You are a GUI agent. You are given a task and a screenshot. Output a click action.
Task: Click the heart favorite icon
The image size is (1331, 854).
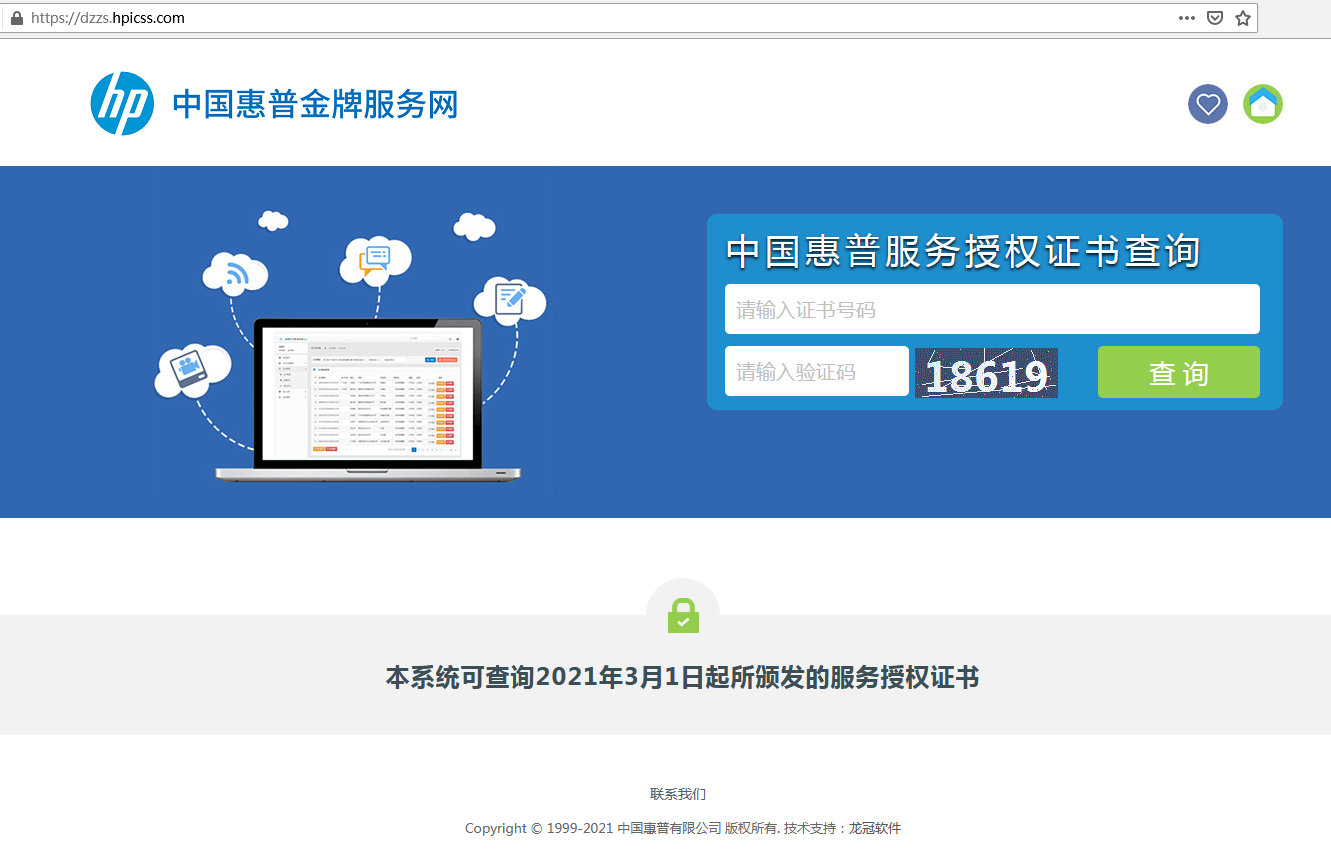[1208, 104]
